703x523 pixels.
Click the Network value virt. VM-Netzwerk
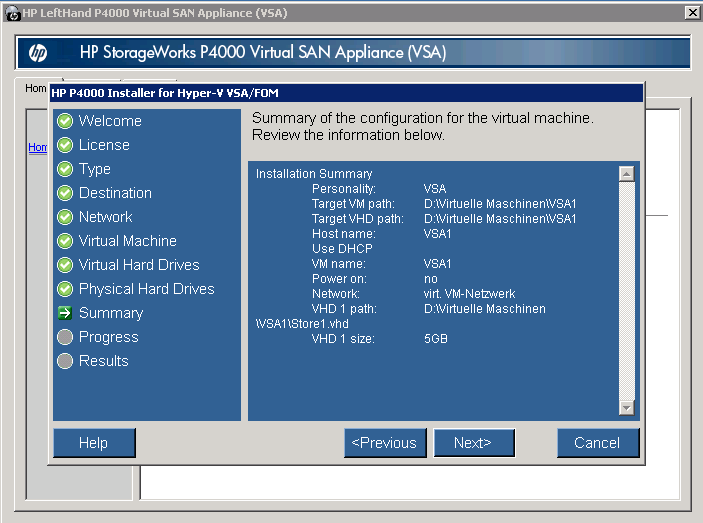click(x=469, y=294)
